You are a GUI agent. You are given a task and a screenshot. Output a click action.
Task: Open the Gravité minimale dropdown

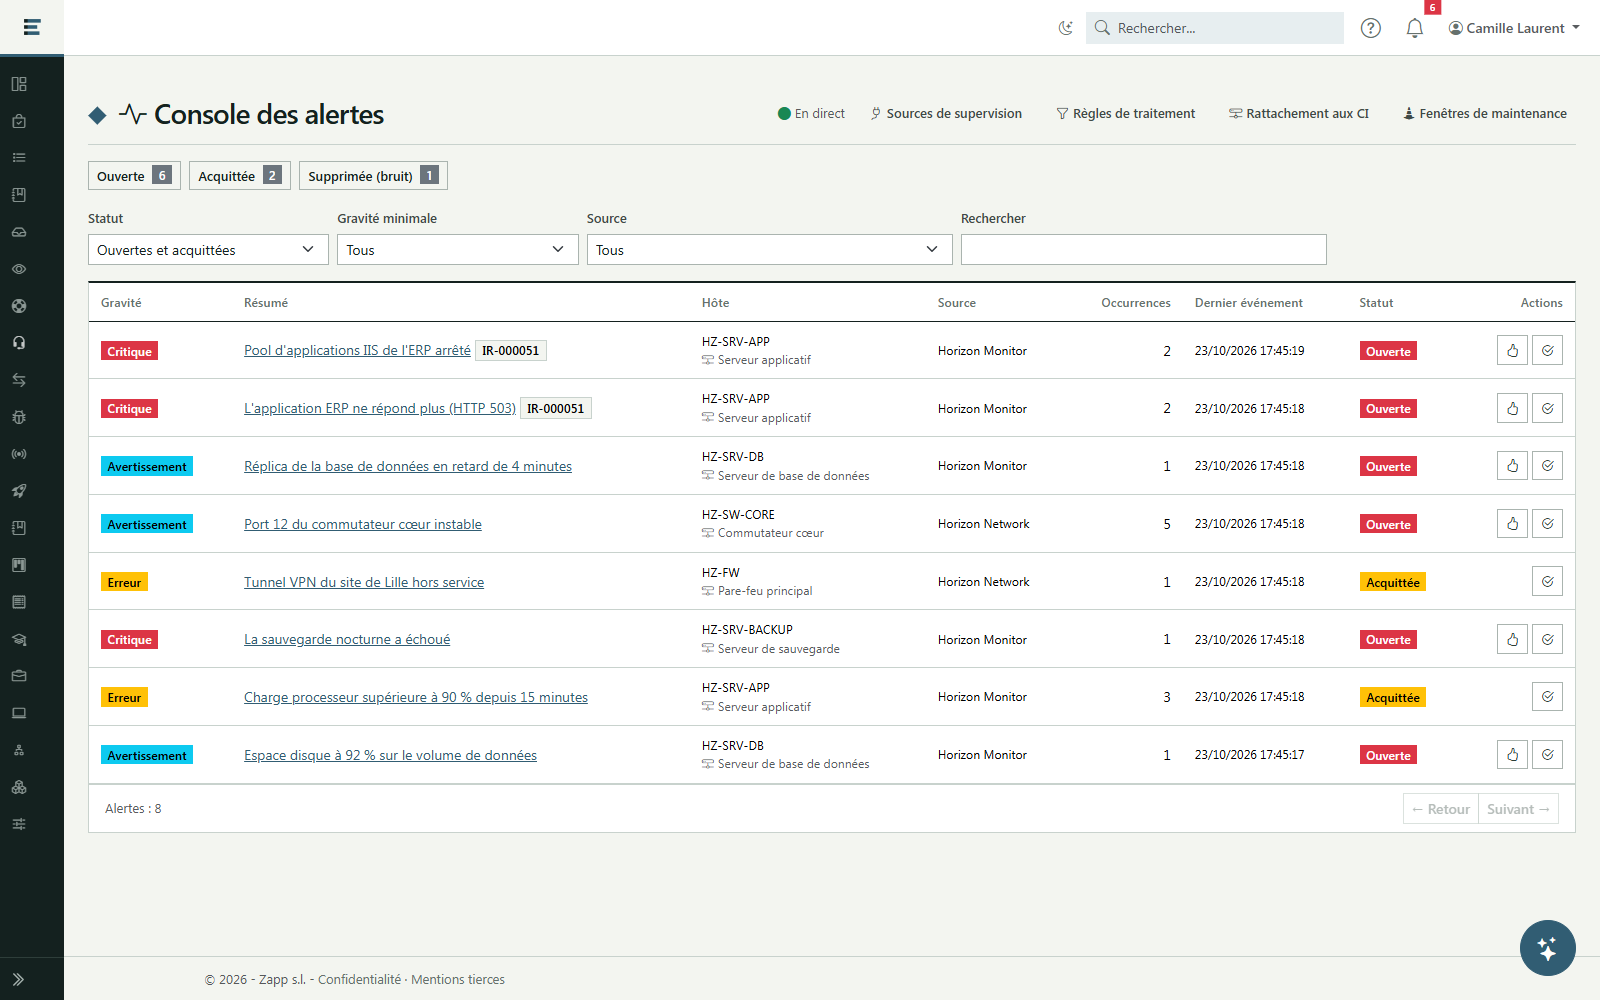tap(458, 250)
